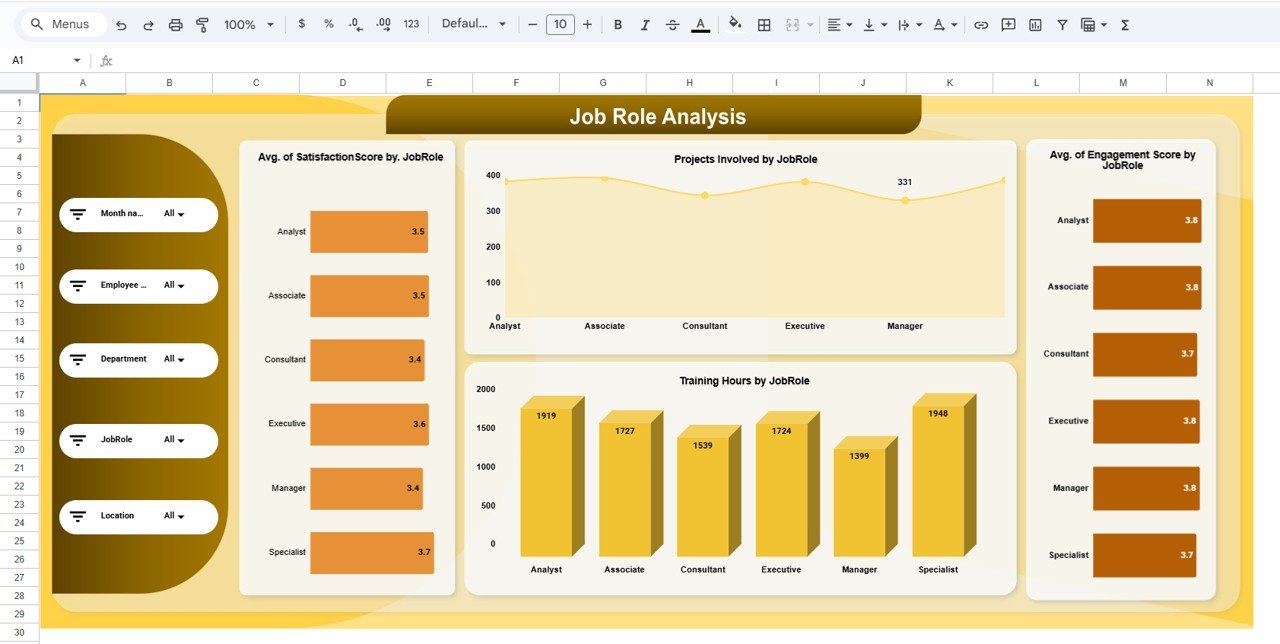This screenshot has width=1280, height=644.
Task: Select the paint format tool
Action: pyautogui.click(x=201, y=24)
